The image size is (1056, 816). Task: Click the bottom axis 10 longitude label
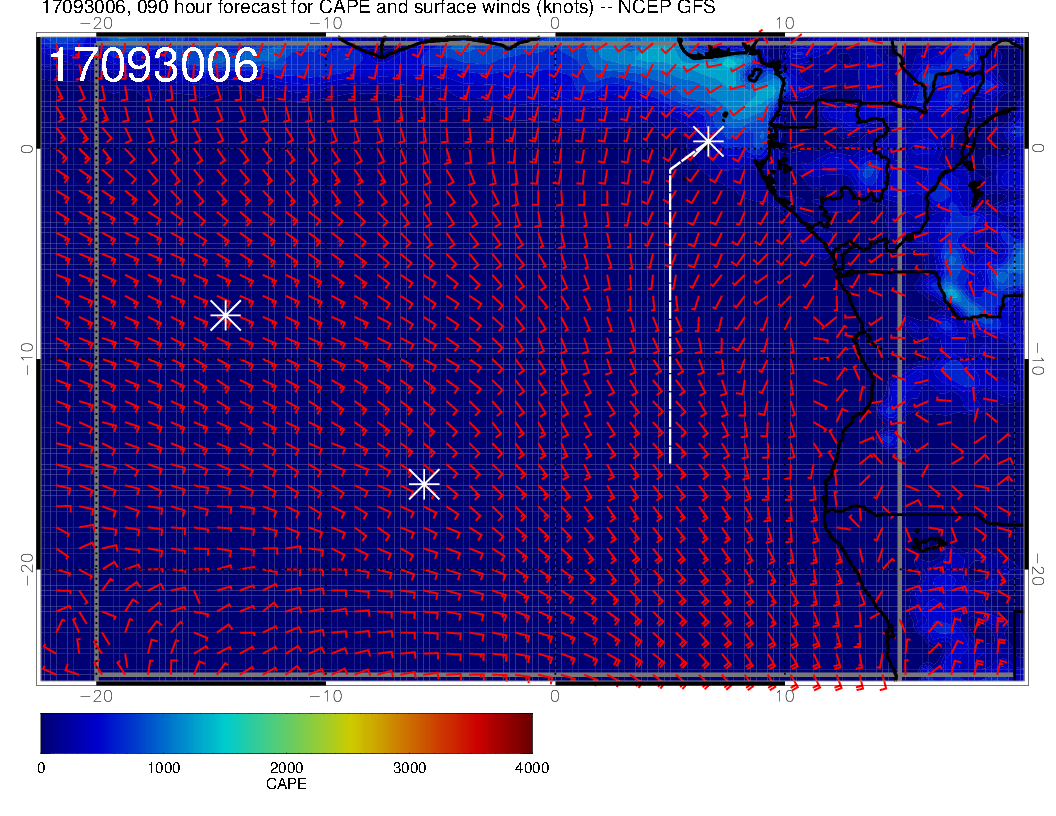[x=785, y=696]
